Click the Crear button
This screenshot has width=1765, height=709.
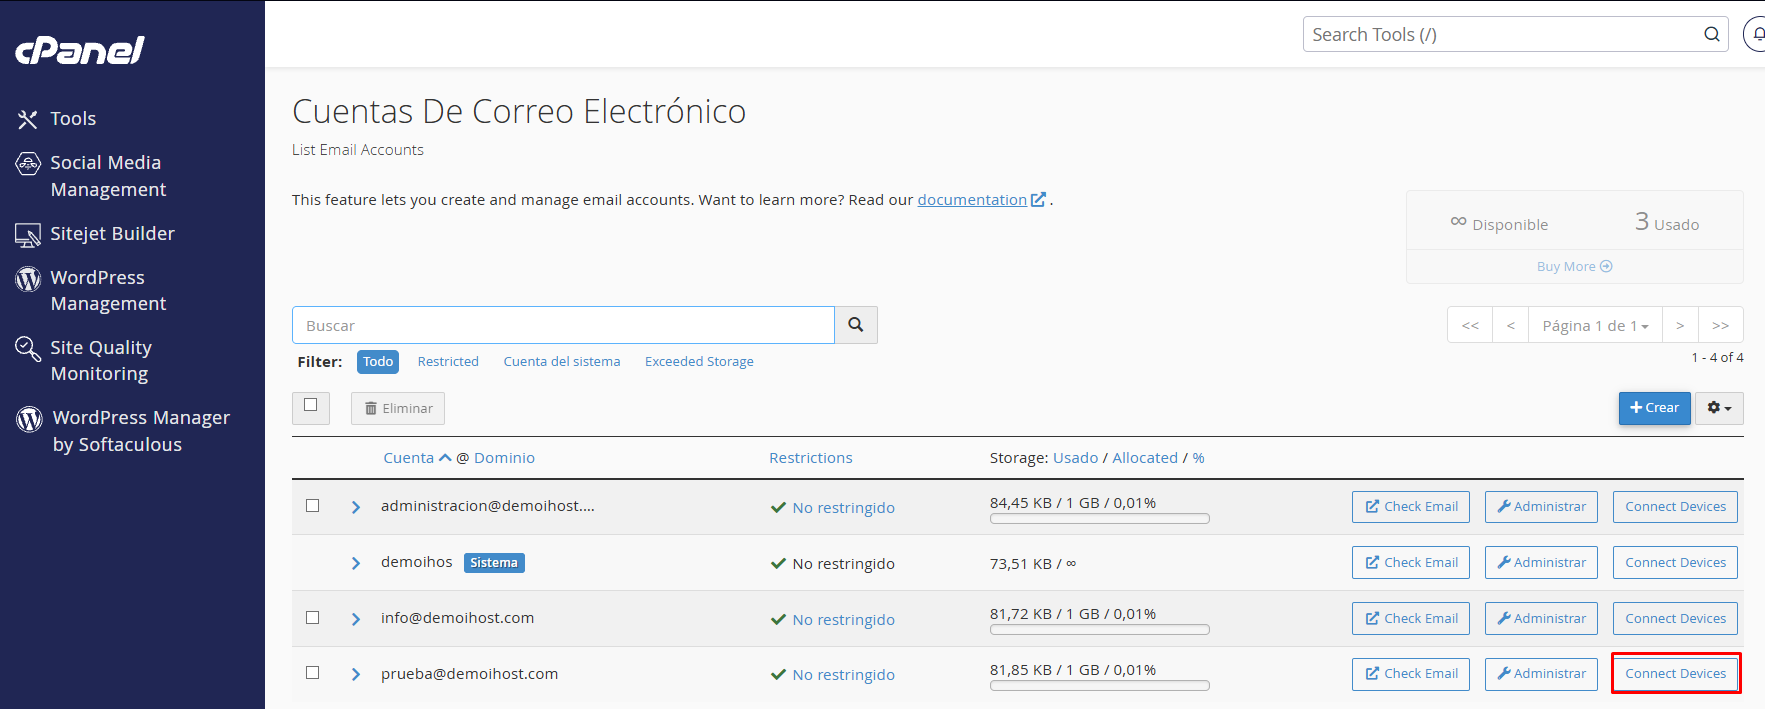pos(1654,408)
